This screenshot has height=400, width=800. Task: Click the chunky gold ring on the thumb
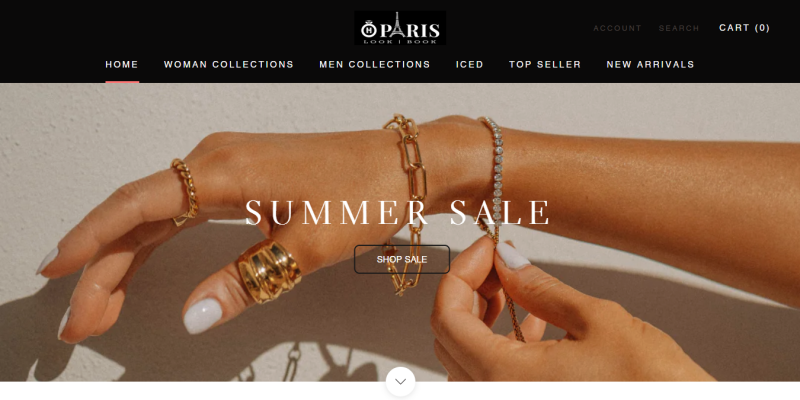coord(269,271)
